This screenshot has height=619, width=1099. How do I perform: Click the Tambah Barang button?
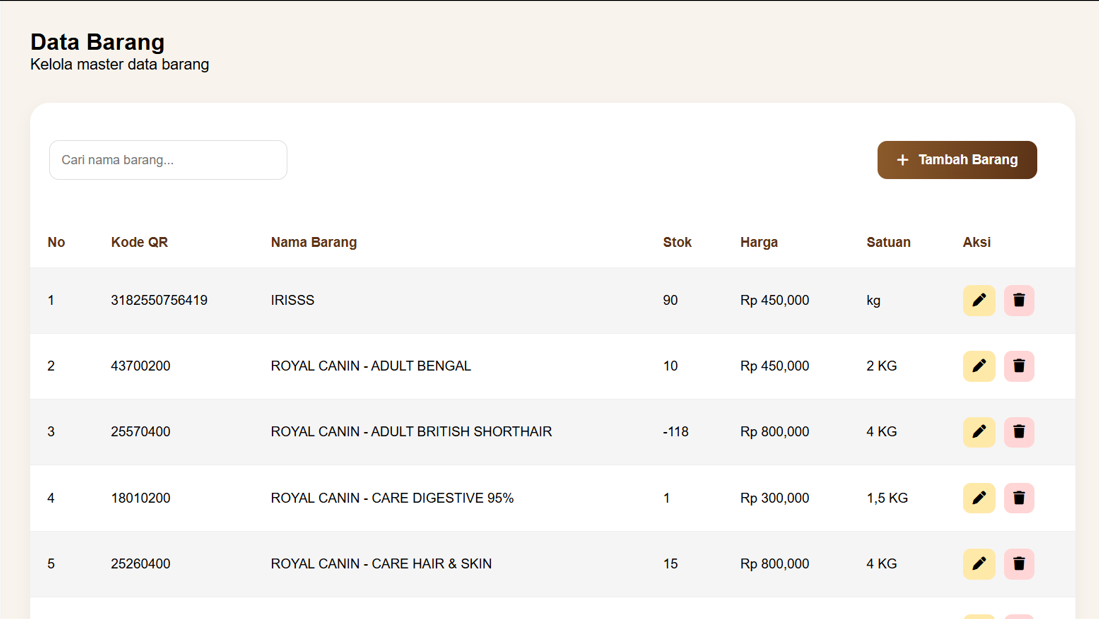(957, 160)
